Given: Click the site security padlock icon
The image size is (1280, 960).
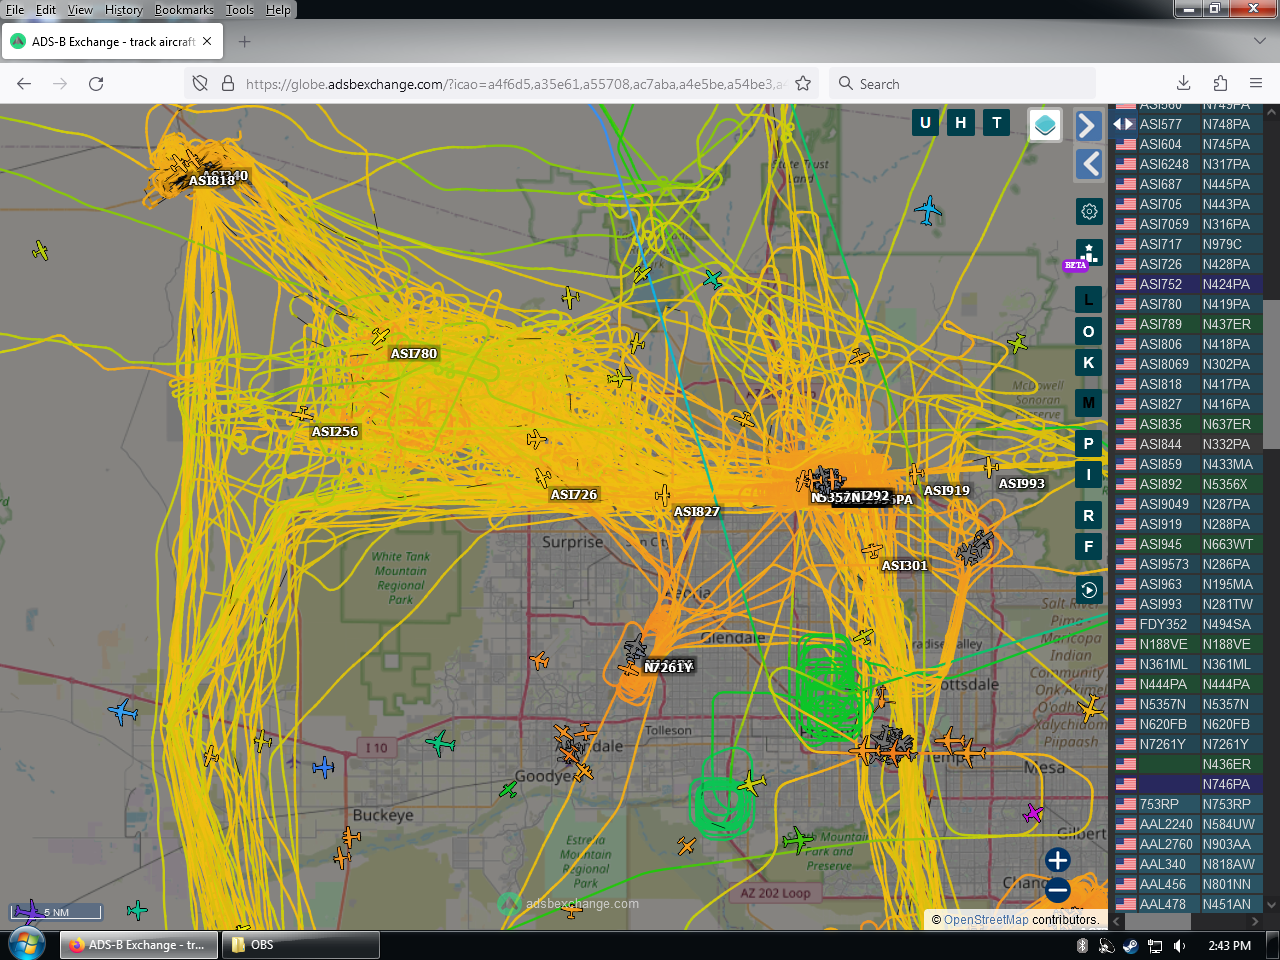Looking at the screenshot, I should 227,84.
